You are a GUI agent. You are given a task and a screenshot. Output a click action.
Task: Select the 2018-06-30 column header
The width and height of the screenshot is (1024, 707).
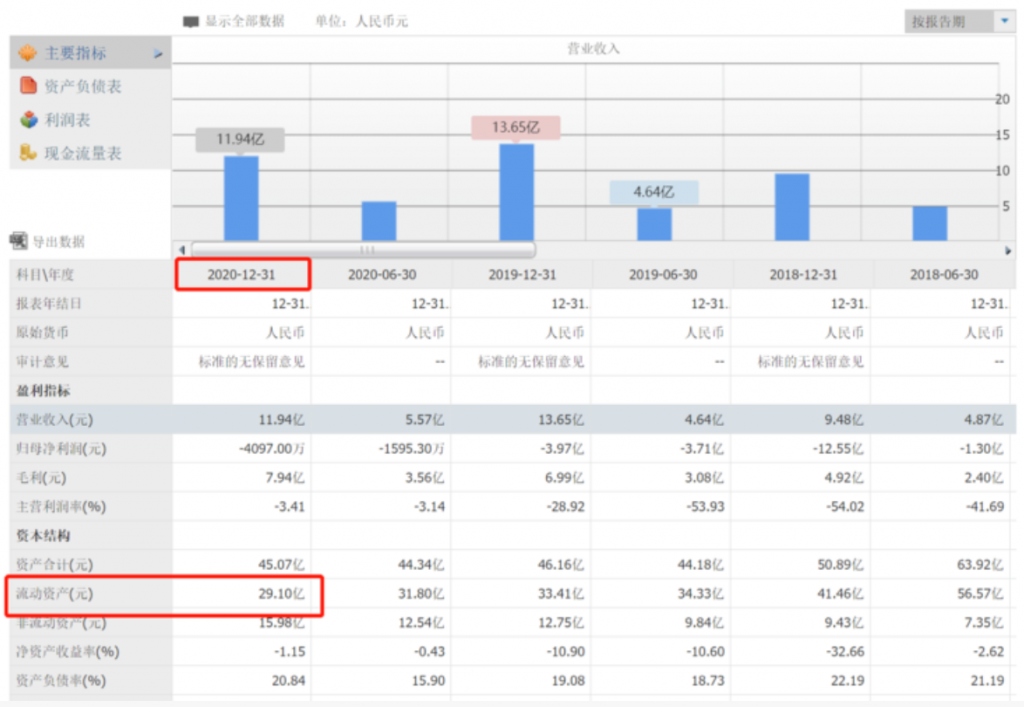[x=943, y=274]
